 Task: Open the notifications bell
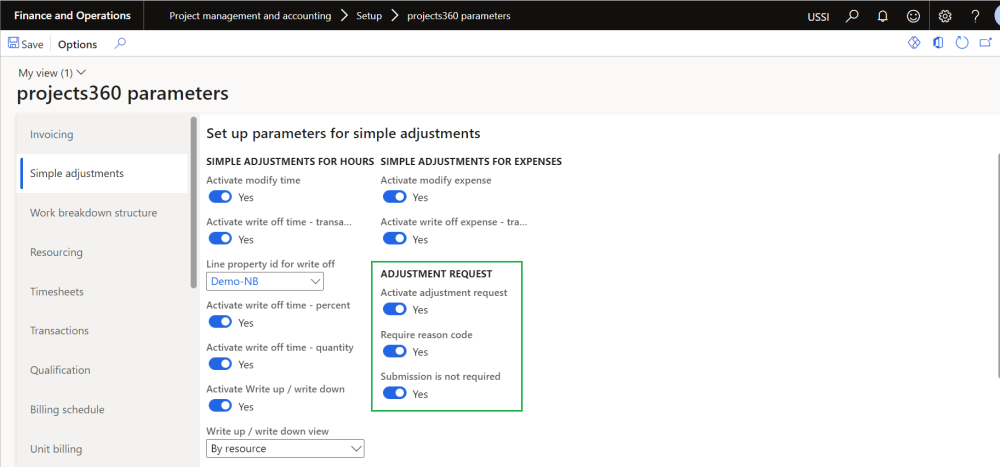tap(883, 16)
